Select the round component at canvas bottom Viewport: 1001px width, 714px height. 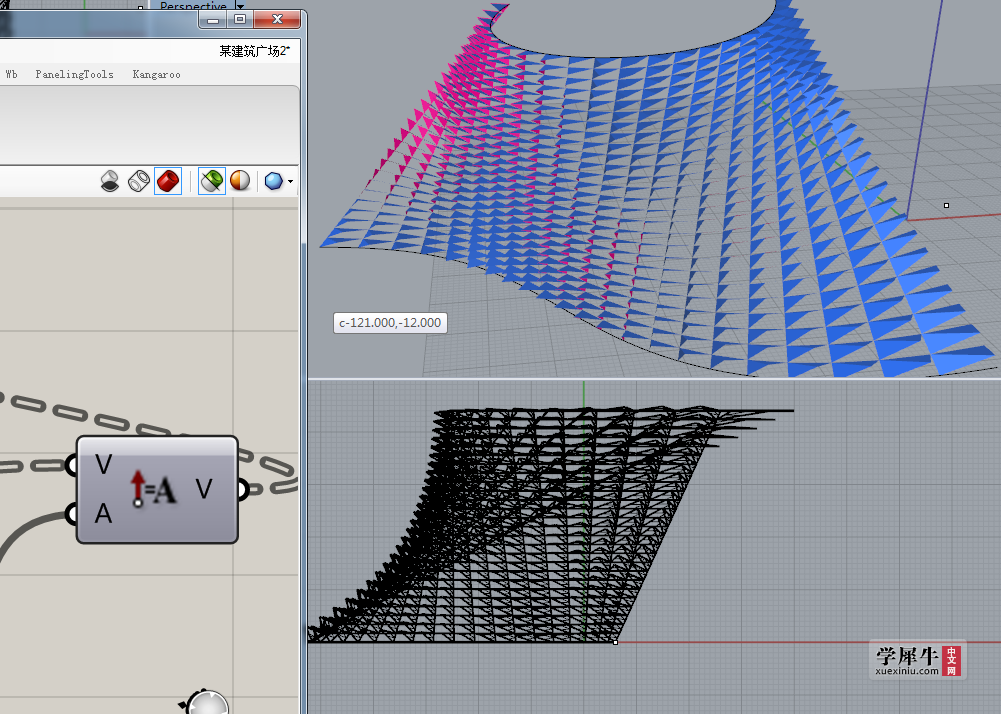click(205, 702)
